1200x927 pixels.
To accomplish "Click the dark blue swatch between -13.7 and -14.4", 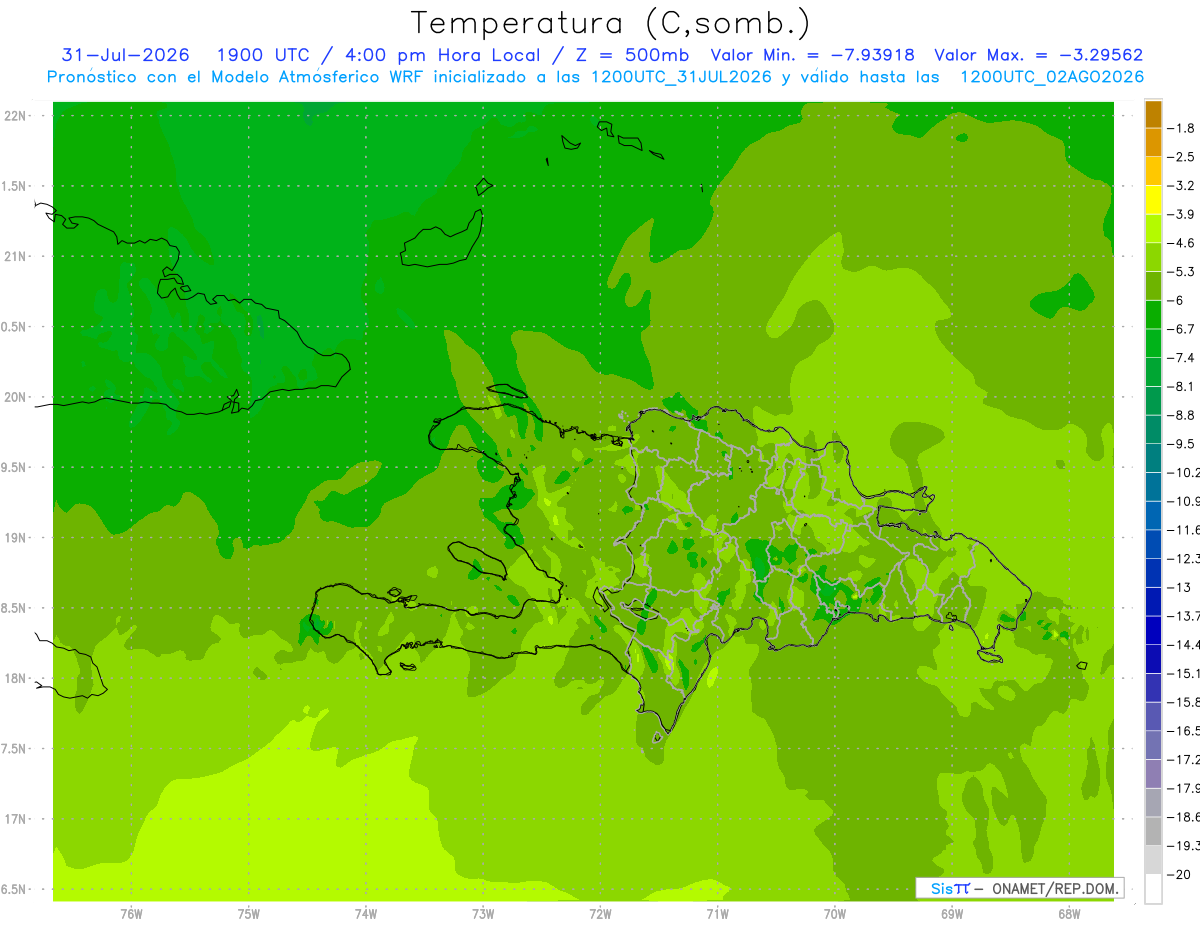I will click(1153, 630).
